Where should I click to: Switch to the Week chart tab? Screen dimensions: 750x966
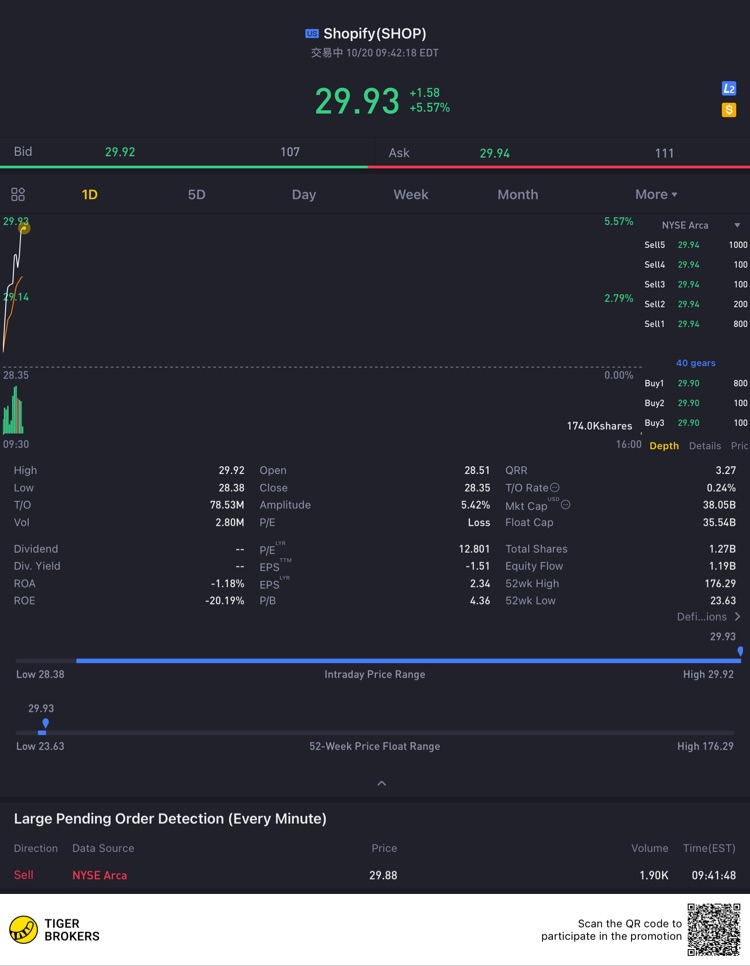click(x=411, y=195)
